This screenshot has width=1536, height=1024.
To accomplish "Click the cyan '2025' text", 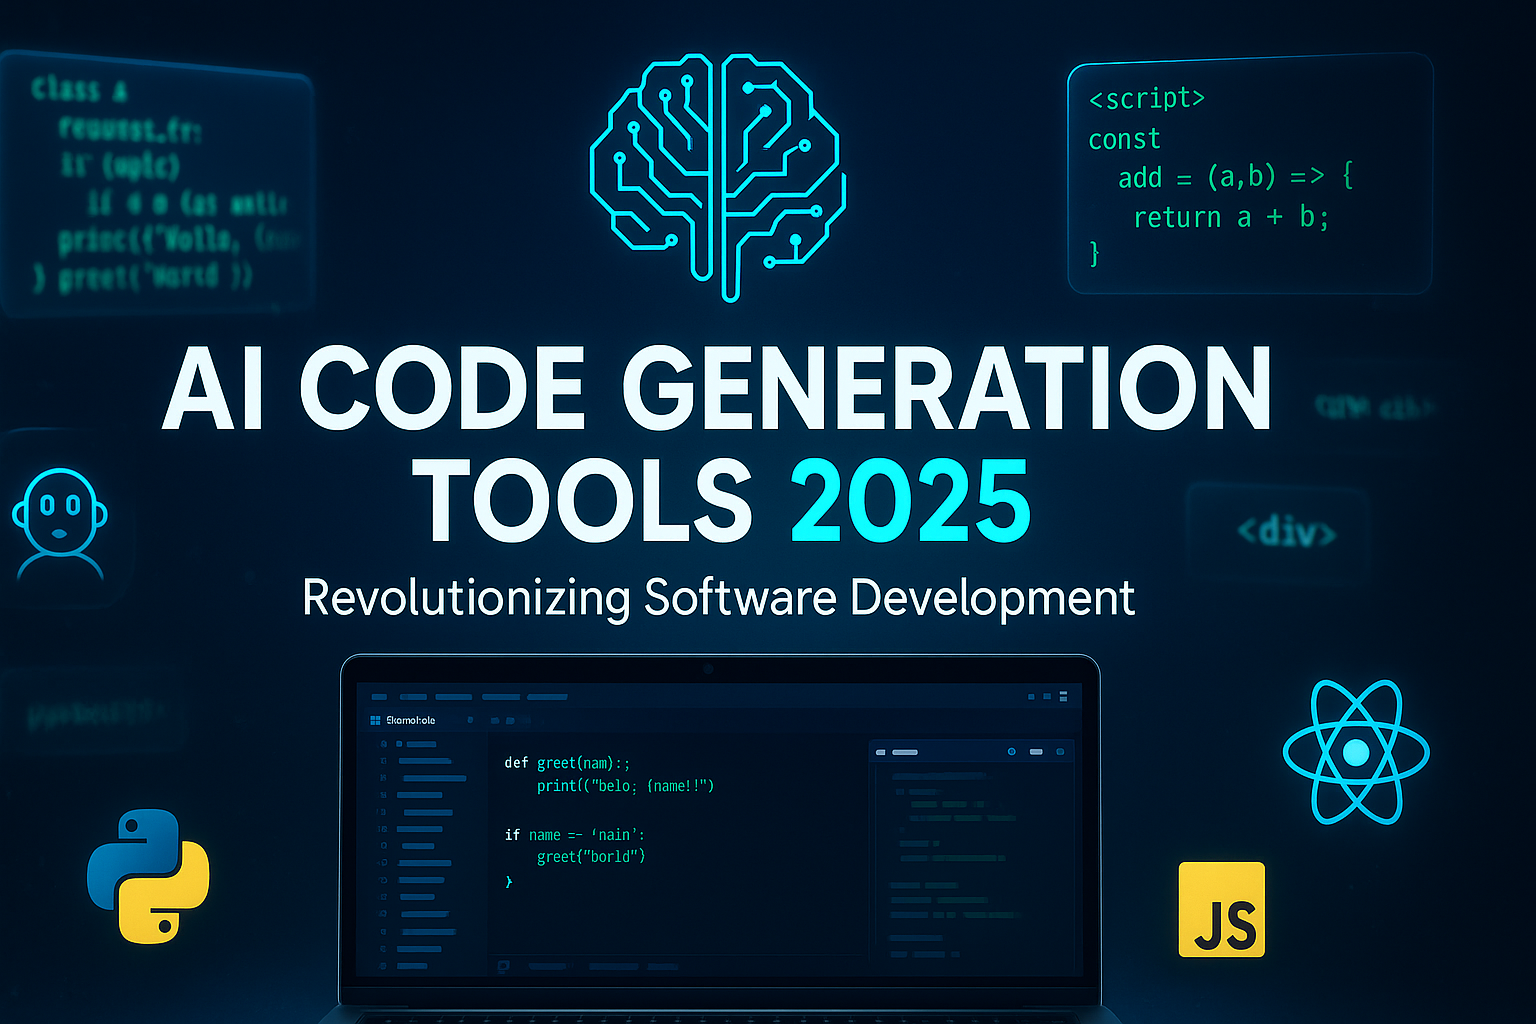I will click(x=910, y=501).
